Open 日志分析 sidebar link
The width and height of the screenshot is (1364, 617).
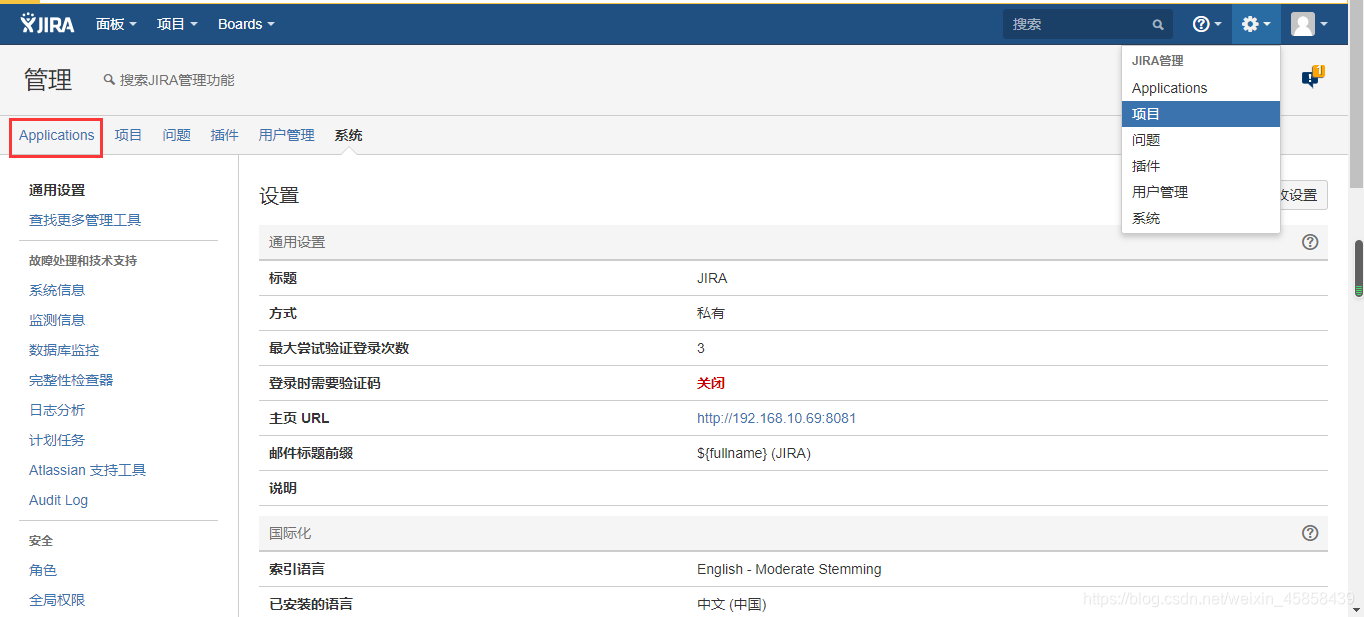57,410
